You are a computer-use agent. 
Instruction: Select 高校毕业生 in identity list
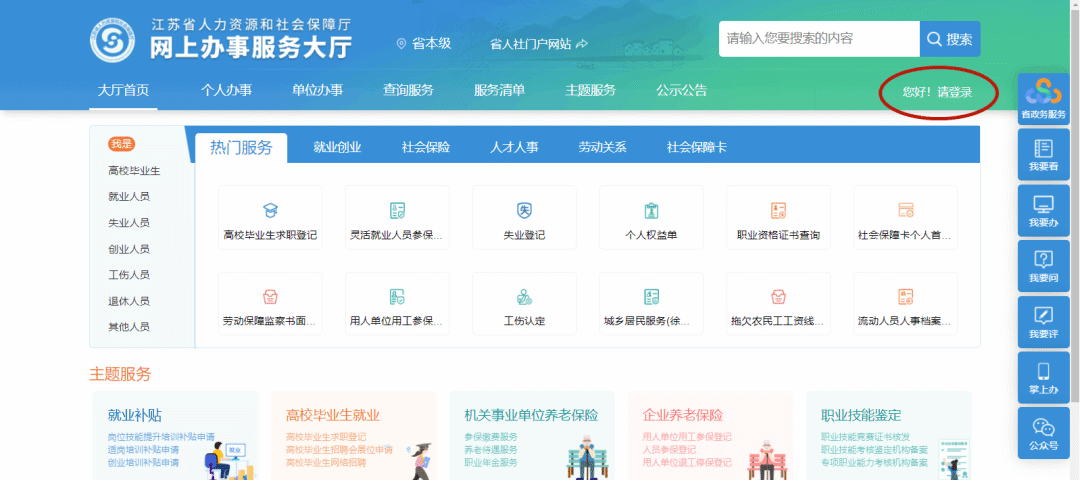click(x=134, y=171)
